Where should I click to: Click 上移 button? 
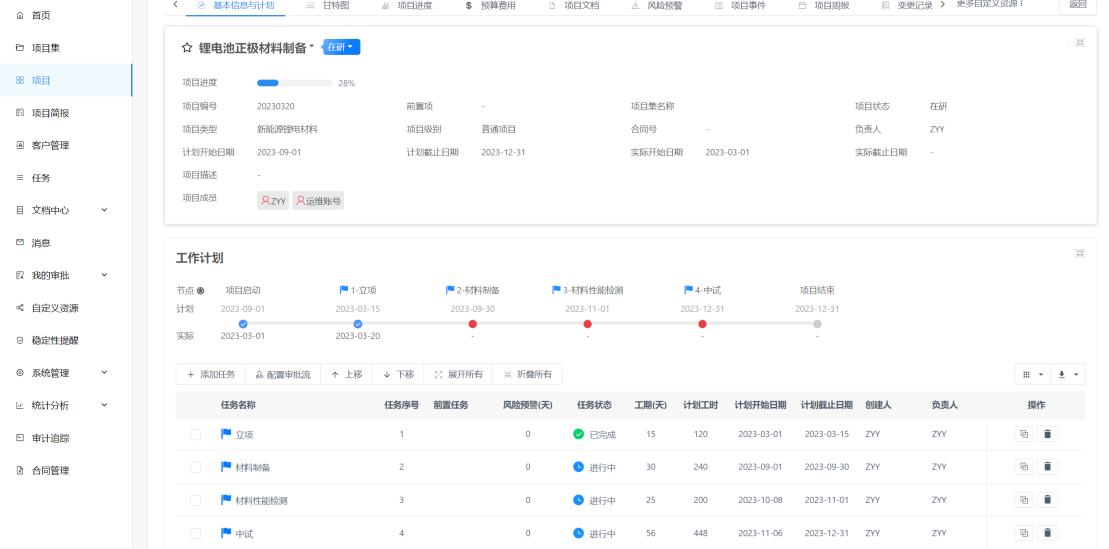point(346,374)
